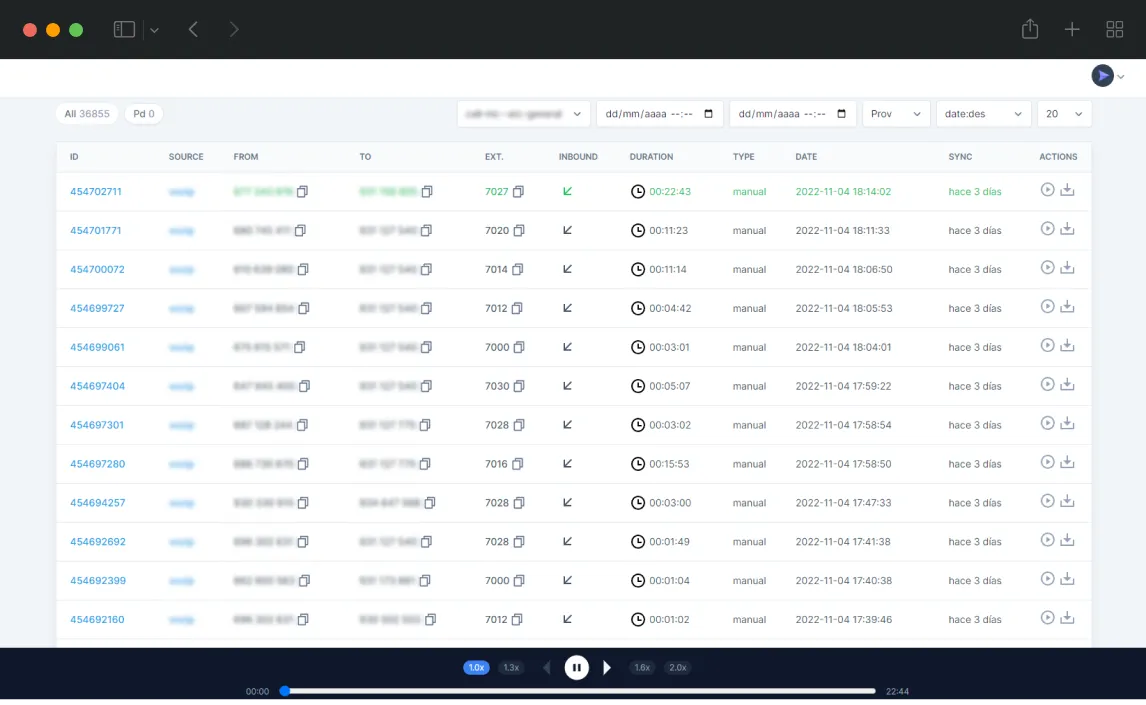Set playback speed to 1.3x
The width and height of the screenshot is (1146, 705).
coord(511,667)
